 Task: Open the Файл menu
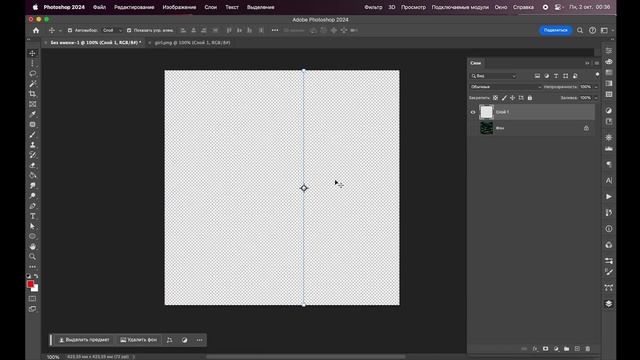(x=99, y=7)
